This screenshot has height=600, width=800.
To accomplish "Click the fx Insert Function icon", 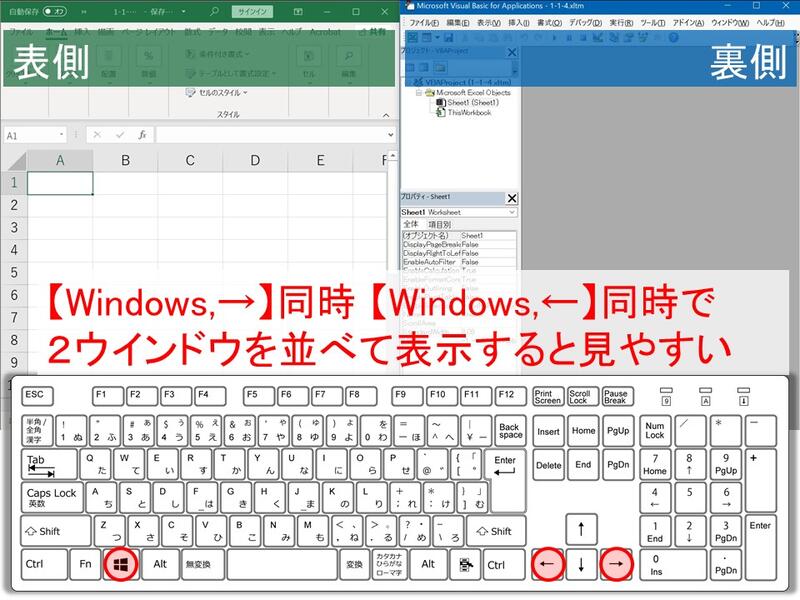I will click(142, 135).
